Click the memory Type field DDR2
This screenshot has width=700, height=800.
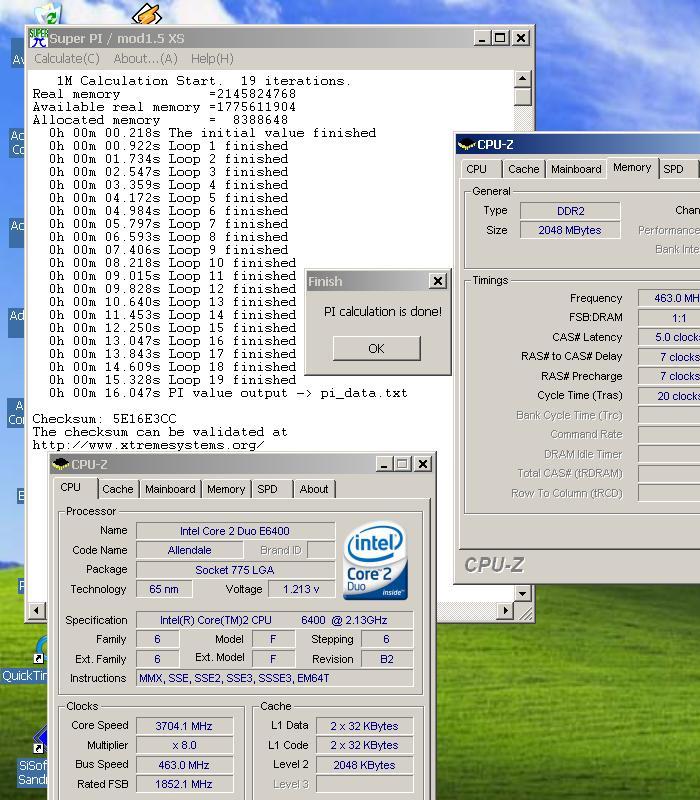(570, 211)
